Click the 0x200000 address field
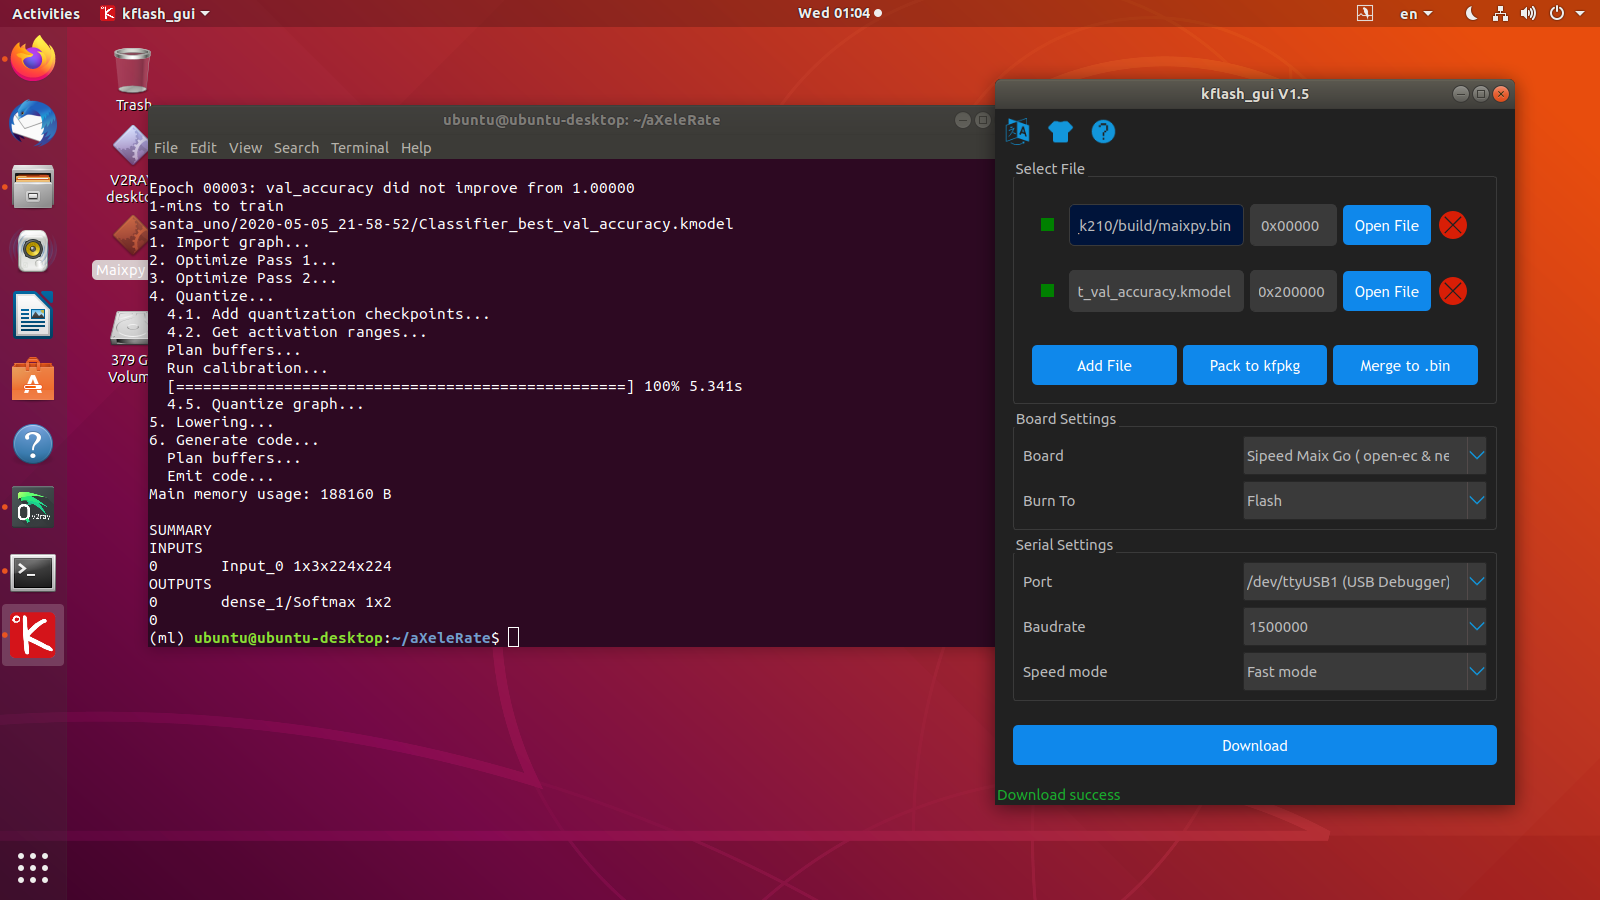 1292,291
